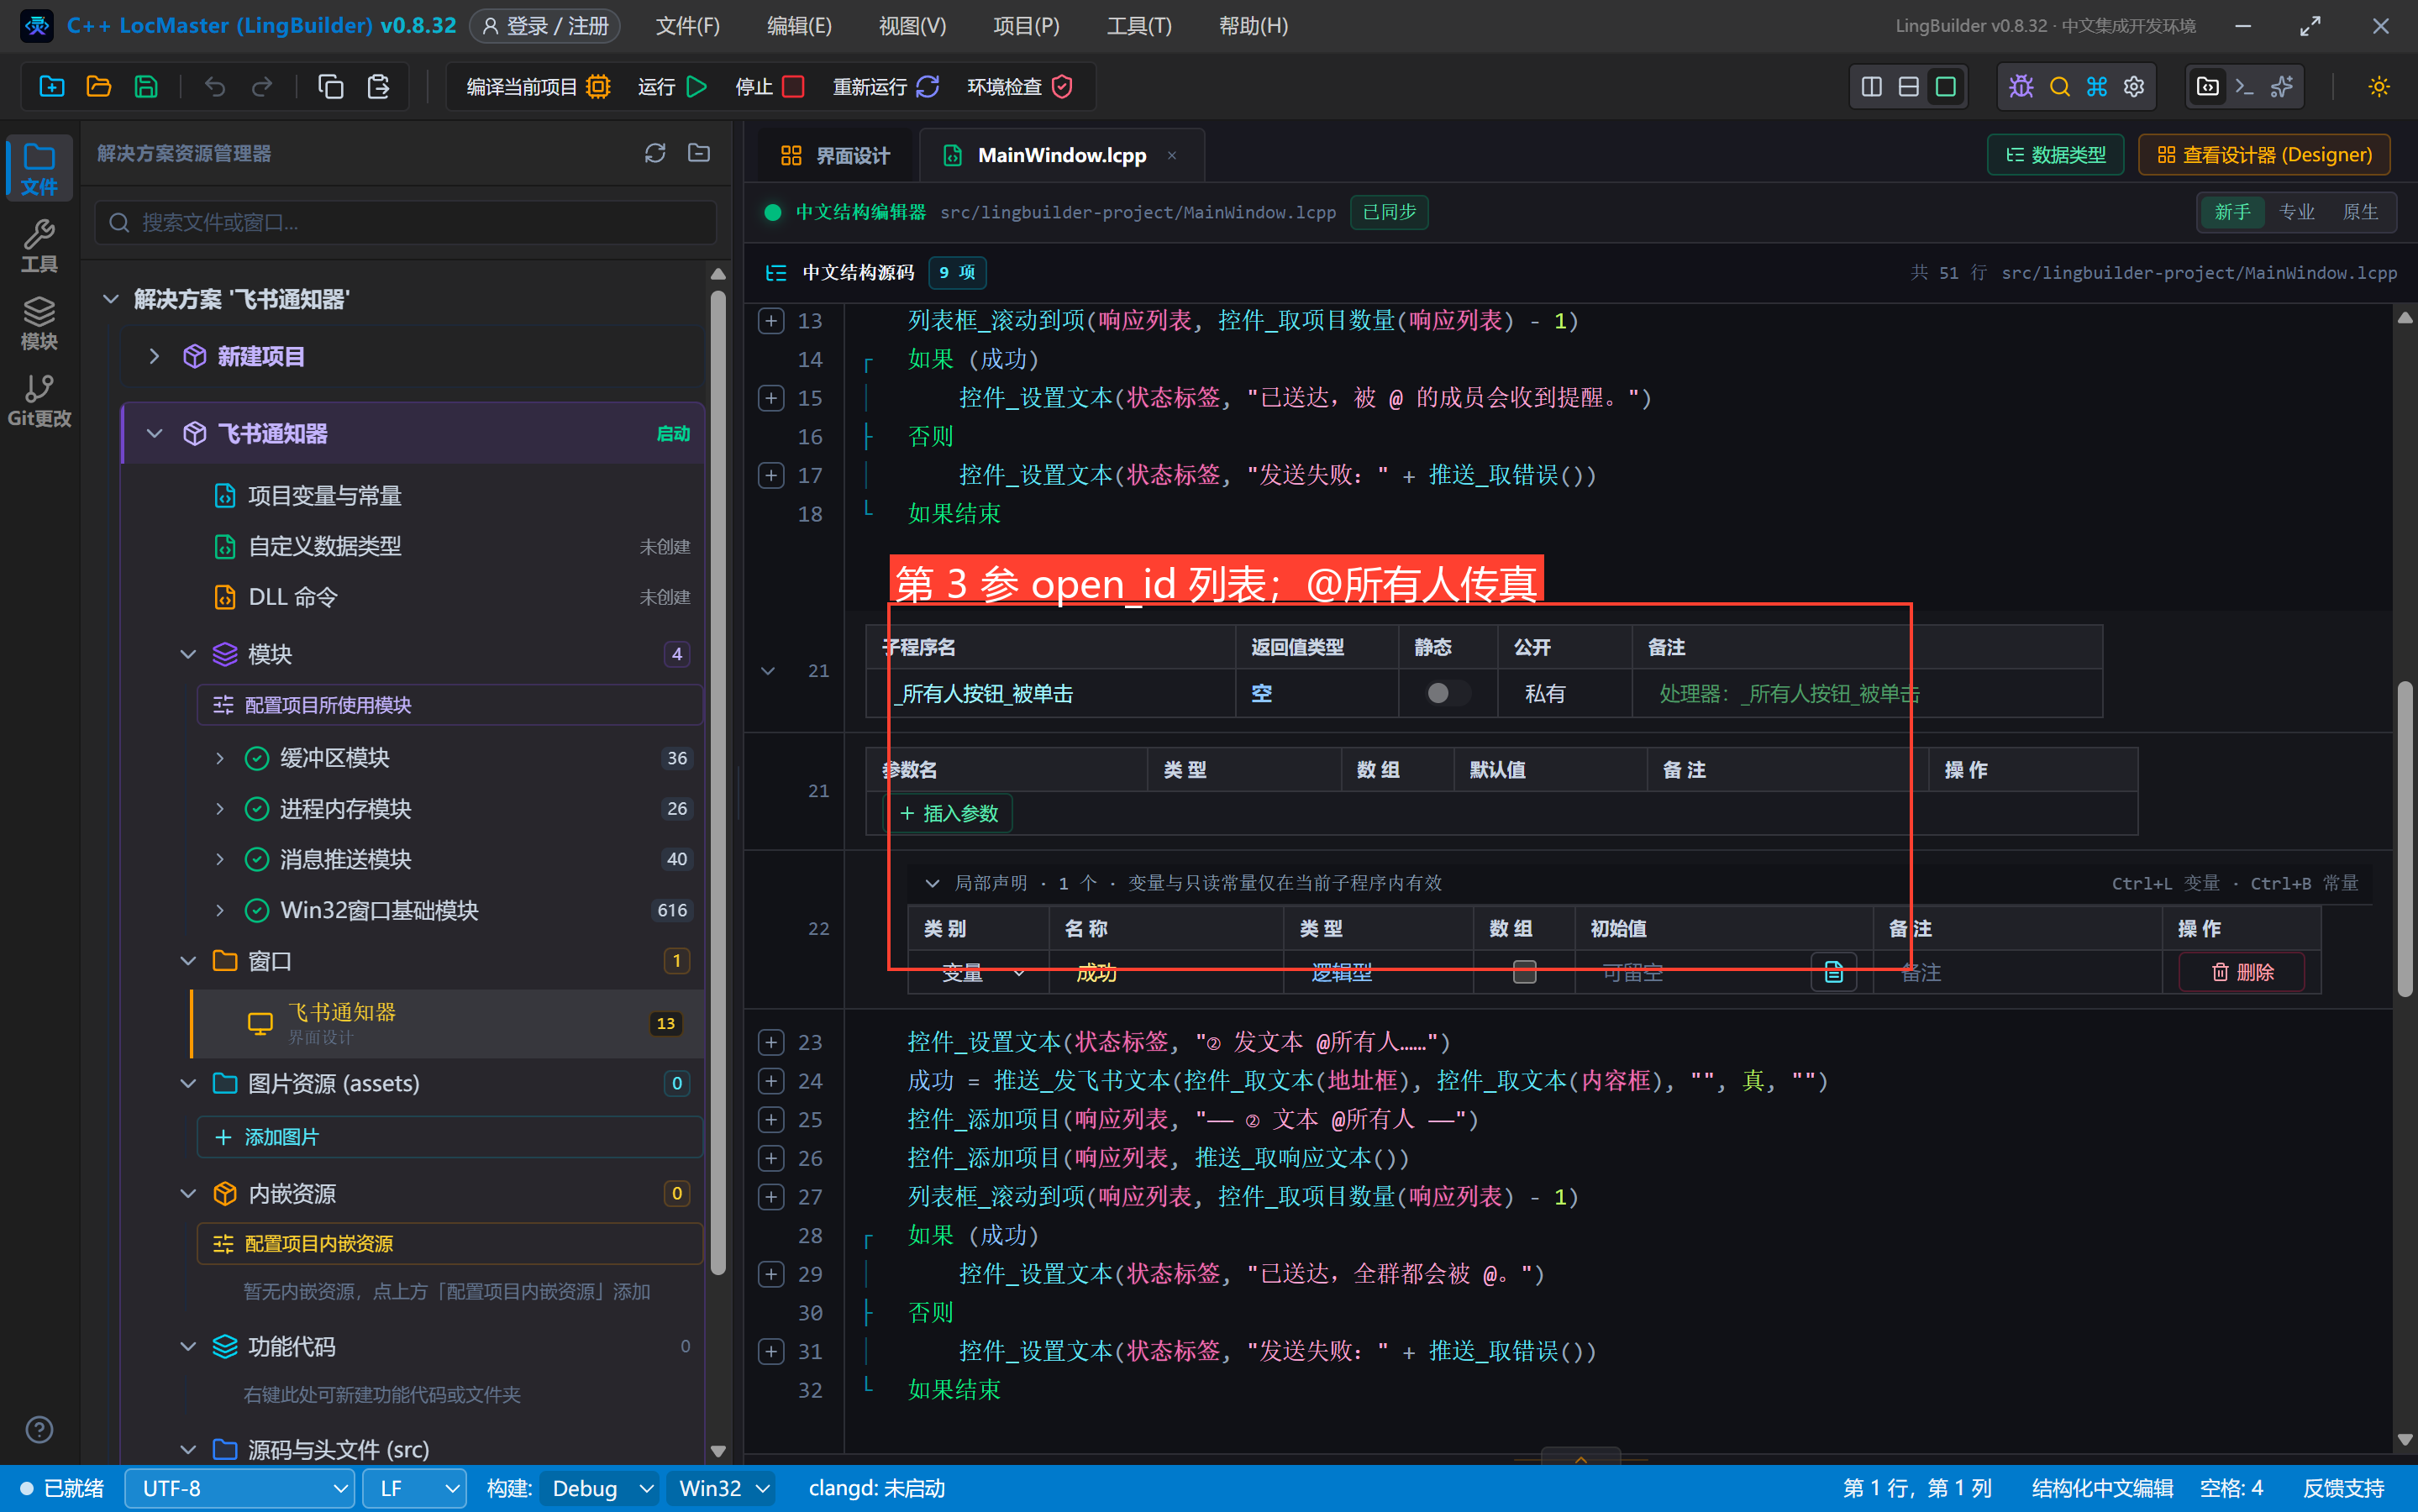Toggle the sun theme icon

(x=2379, y=87)
